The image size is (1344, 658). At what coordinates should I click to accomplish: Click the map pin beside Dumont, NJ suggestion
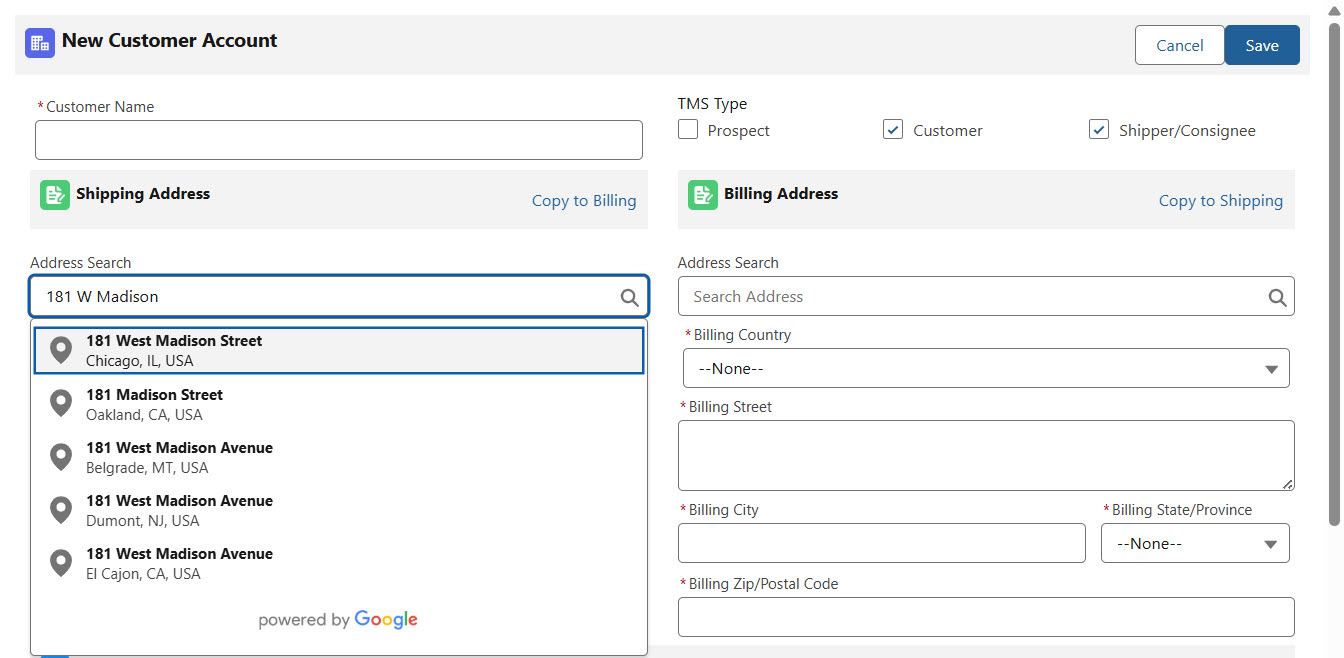[x=61, y=510]
